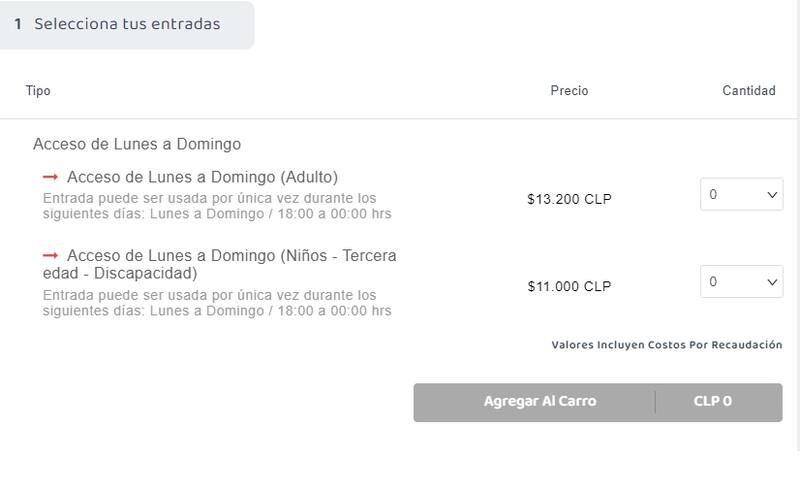This screenshot has width=800, height=492.
Task: Expand quantity selector for Niños - Tercera edad ticket
Action: [741, 282]
